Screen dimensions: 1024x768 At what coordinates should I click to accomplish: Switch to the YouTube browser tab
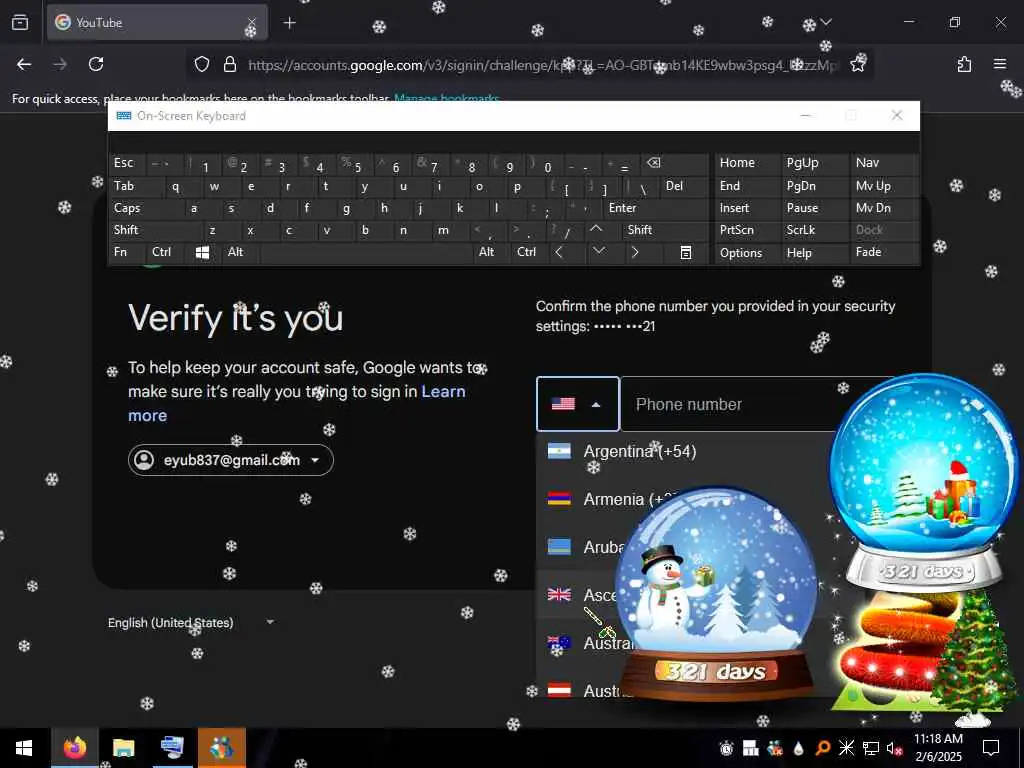157,23
